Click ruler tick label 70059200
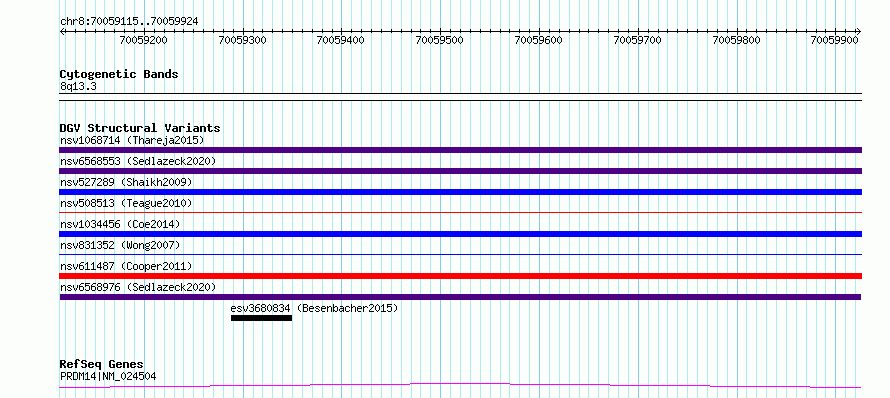This screenshot has width=890, height=398. [144, 40]
